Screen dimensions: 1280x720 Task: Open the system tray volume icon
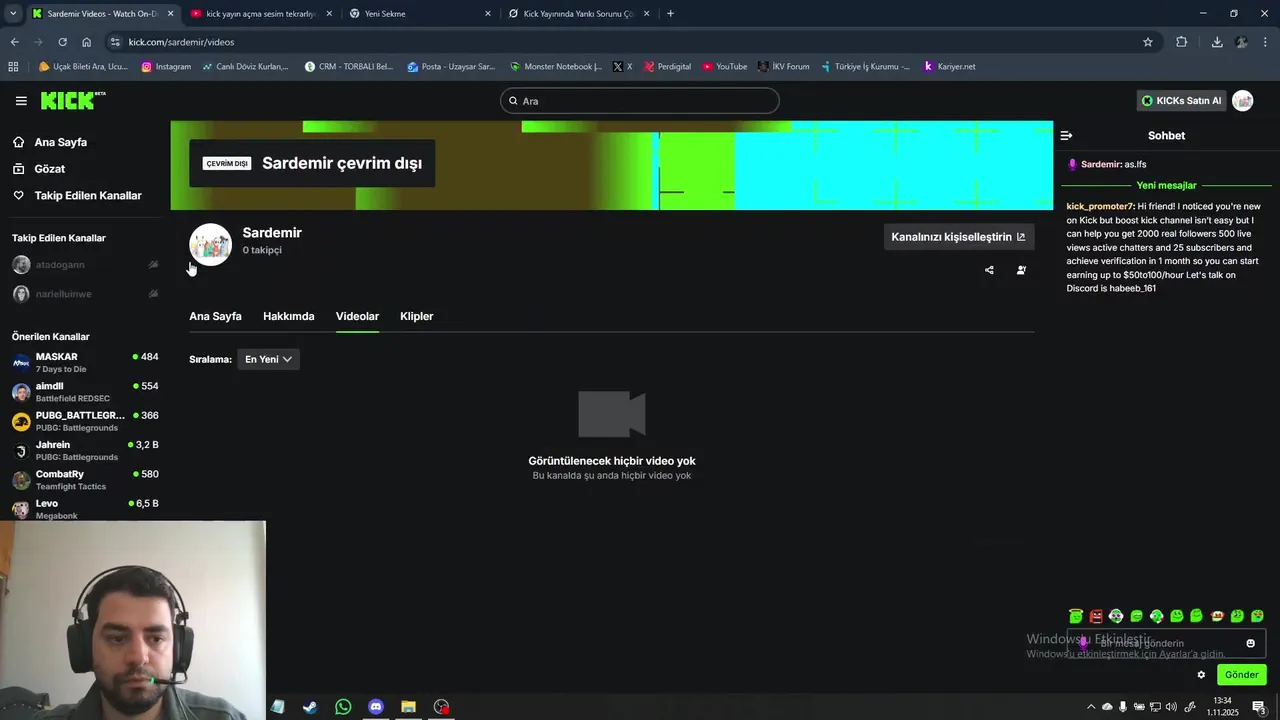(x=1173, y=707)
